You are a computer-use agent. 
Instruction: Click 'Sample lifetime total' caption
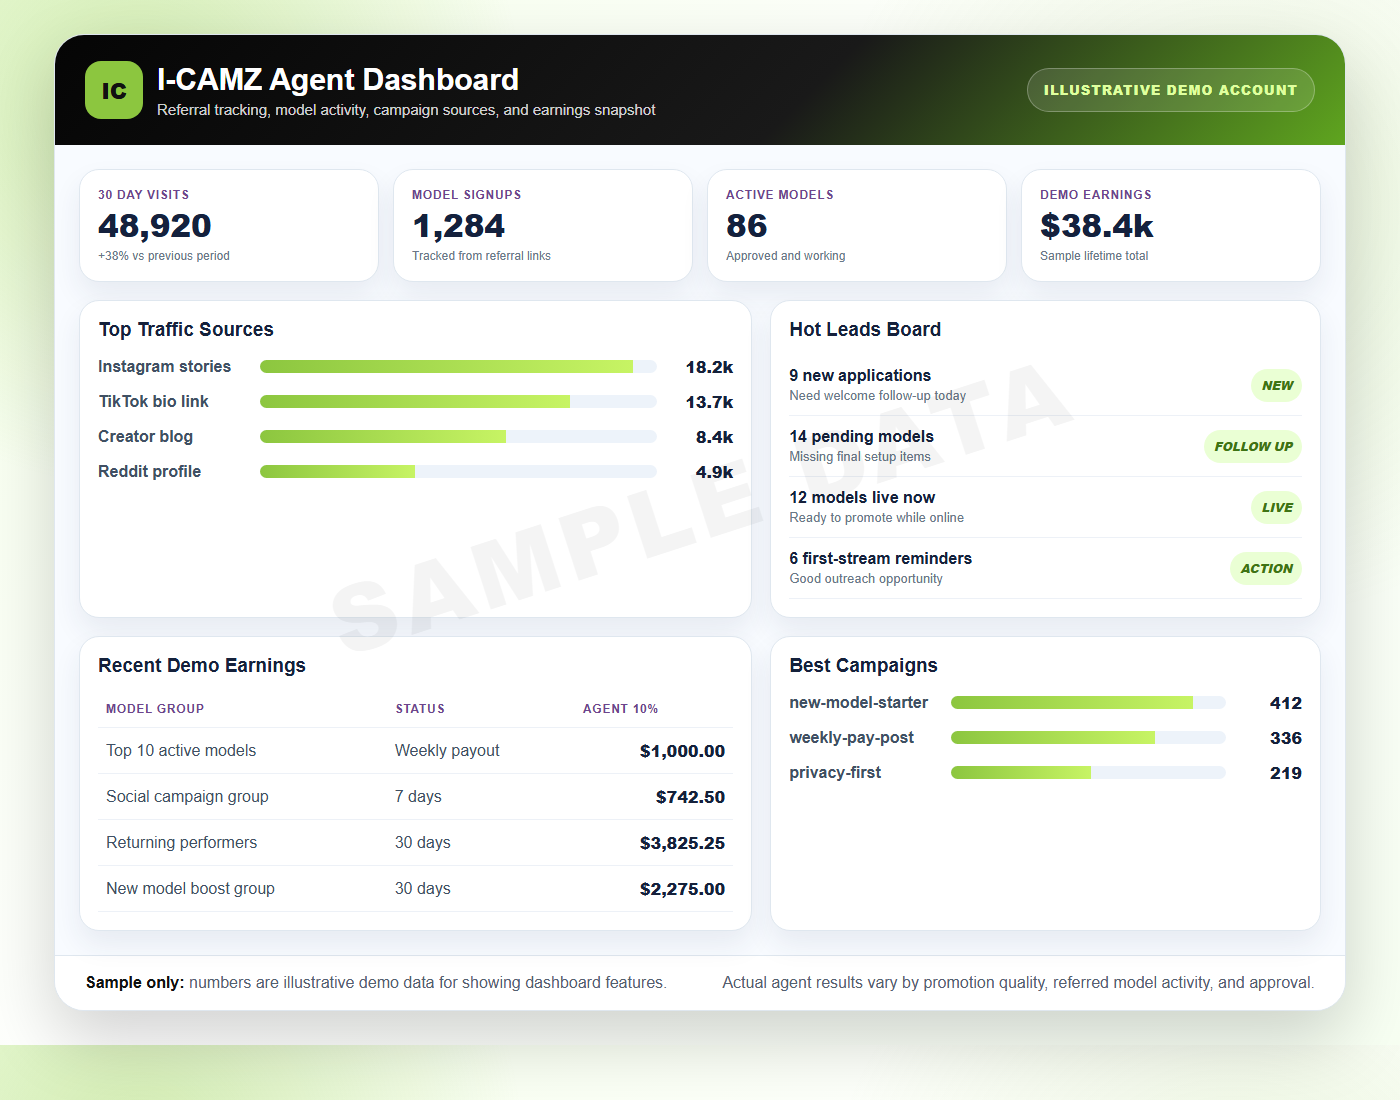1094,256
